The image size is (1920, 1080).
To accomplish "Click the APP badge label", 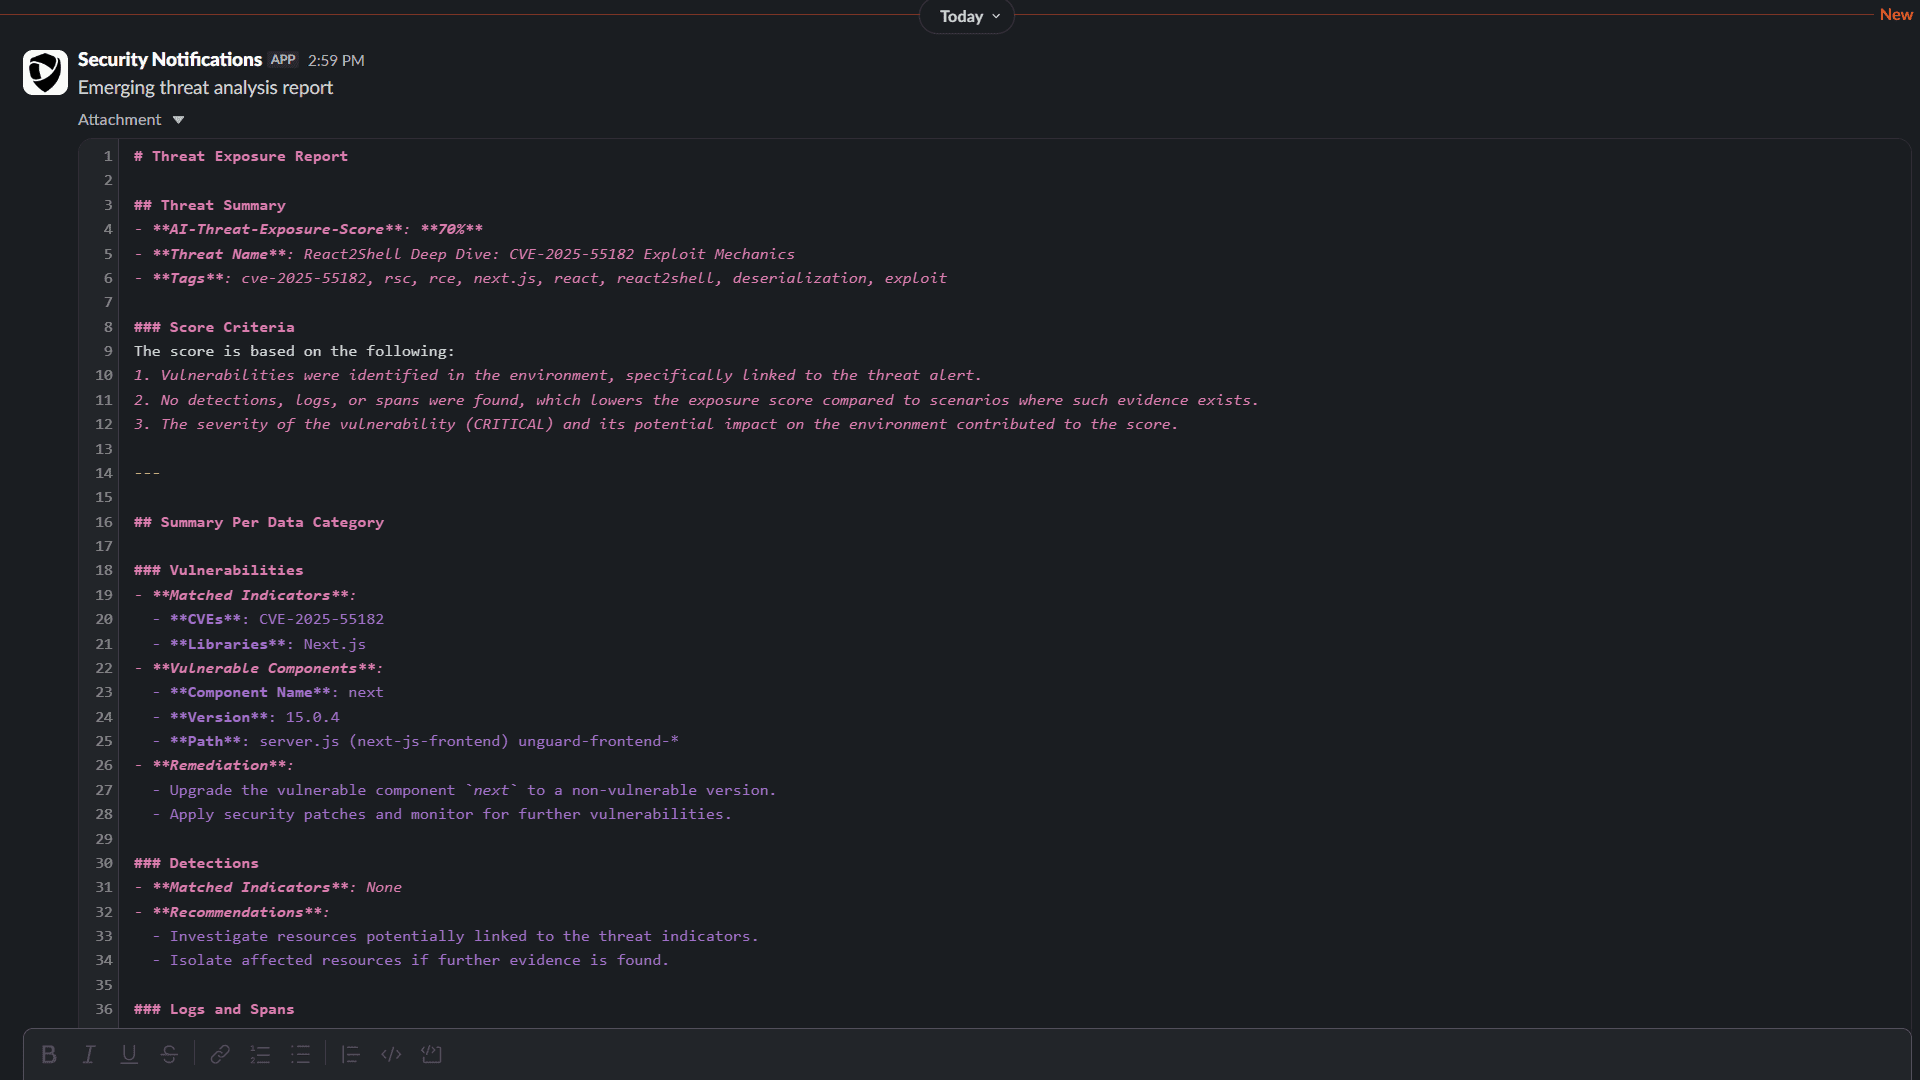I will point(283,60).
